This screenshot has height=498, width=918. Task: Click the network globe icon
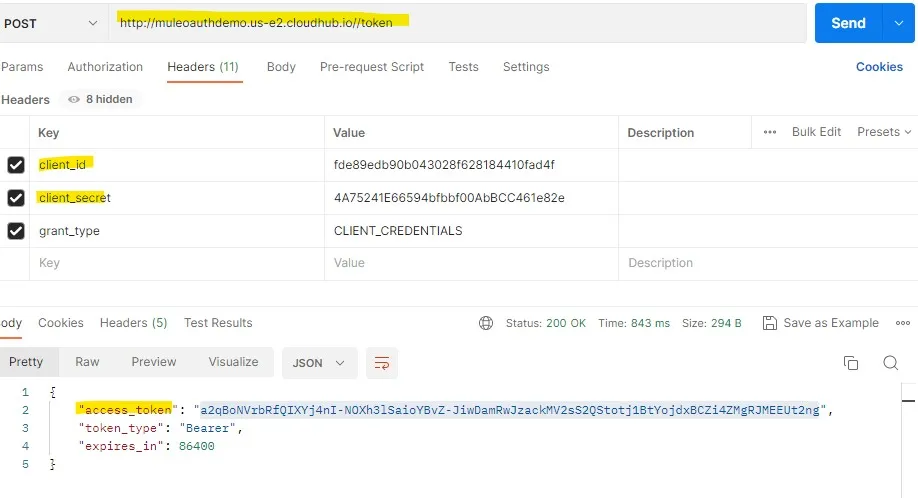tap(486, 323)
